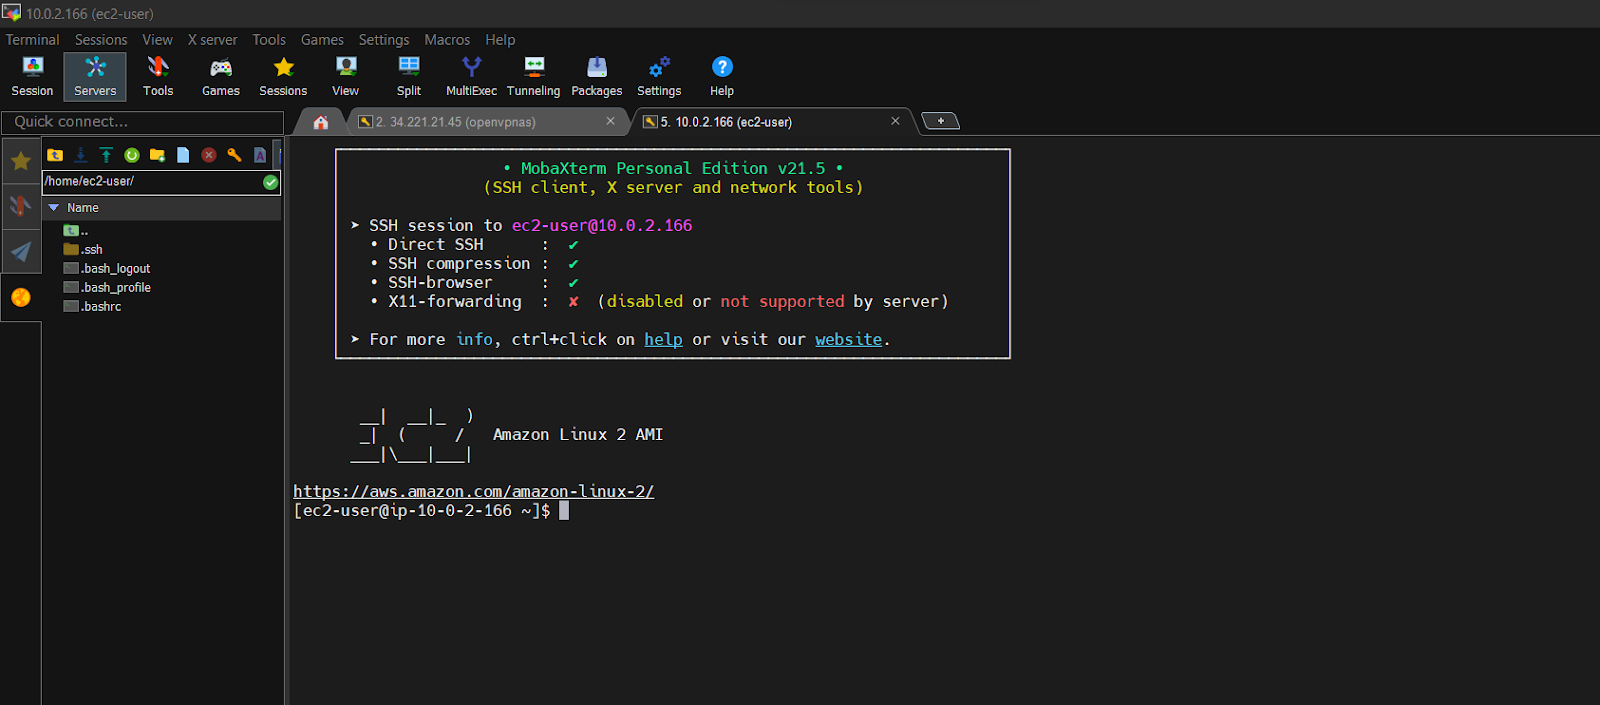Click at the terminal prompt cursor
The height and width of the screenshot is (705, 1600).
click(x=564, y=511)
